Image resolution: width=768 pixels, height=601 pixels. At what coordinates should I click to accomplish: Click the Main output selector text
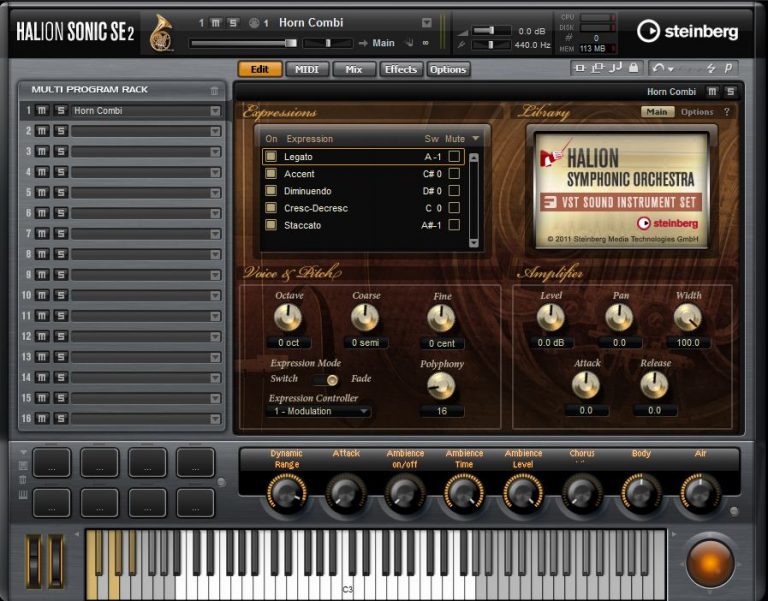[x=383, y=43]
